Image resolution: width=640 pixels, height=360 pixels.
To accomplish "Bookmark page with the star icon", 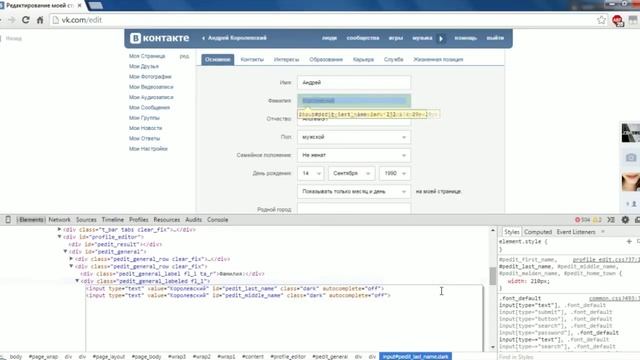I will pos(601,20).
